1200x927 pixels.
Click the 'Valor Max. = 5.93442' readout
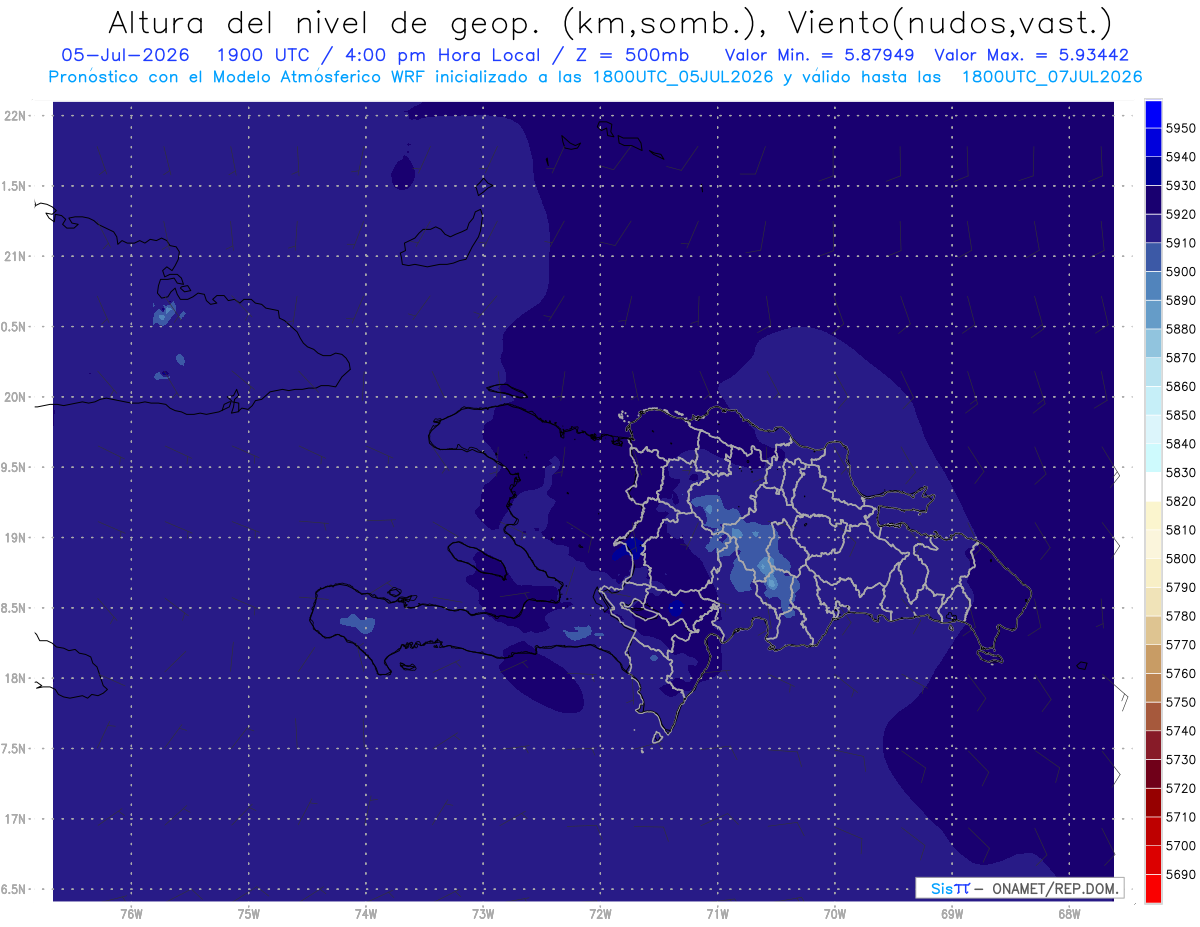tap(1032, 55)
